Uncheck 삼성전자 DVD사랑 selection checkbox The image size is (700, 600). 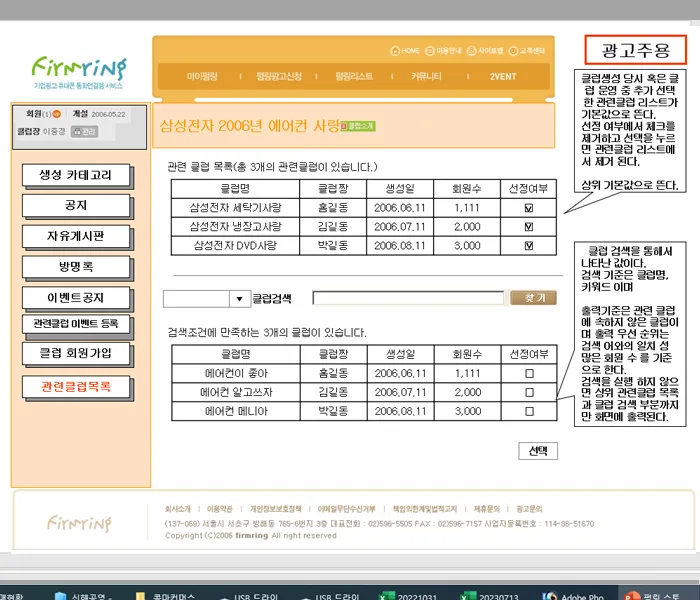point(529,246)
